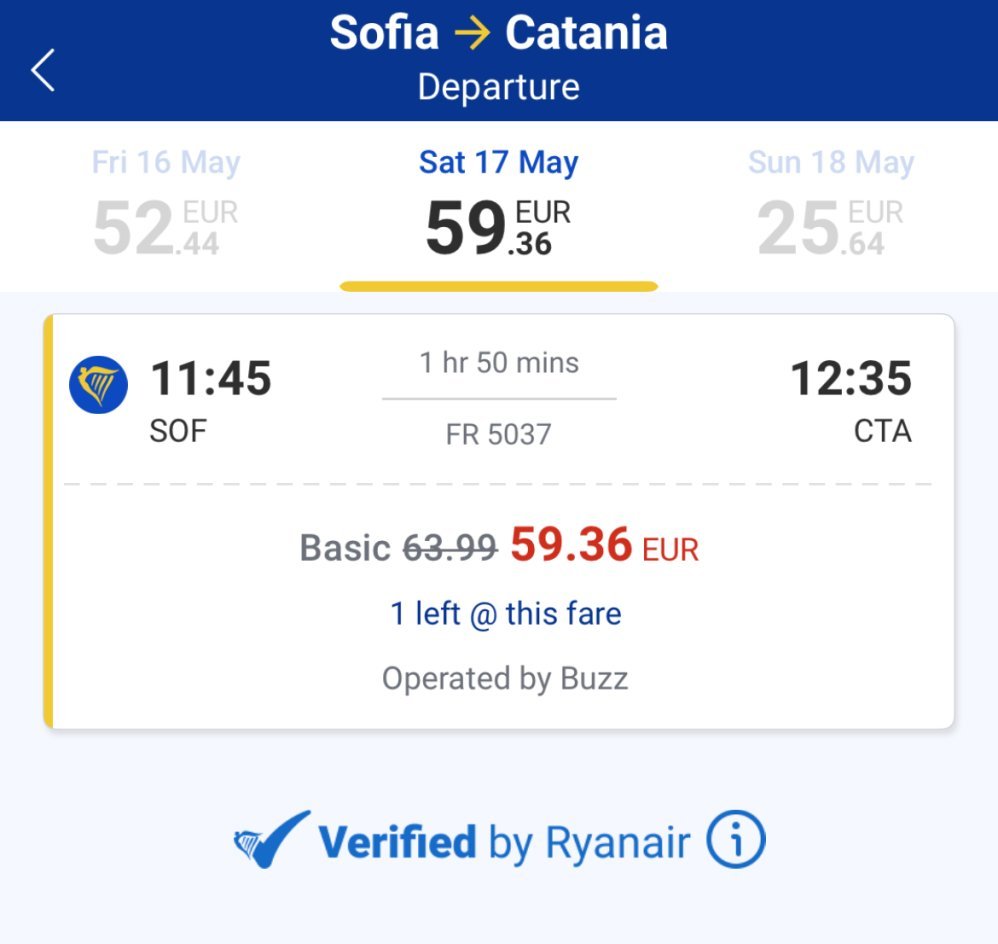Click the struck-through 63.99 original price
This screenshot has height=944, width=998.
point(450,547)
